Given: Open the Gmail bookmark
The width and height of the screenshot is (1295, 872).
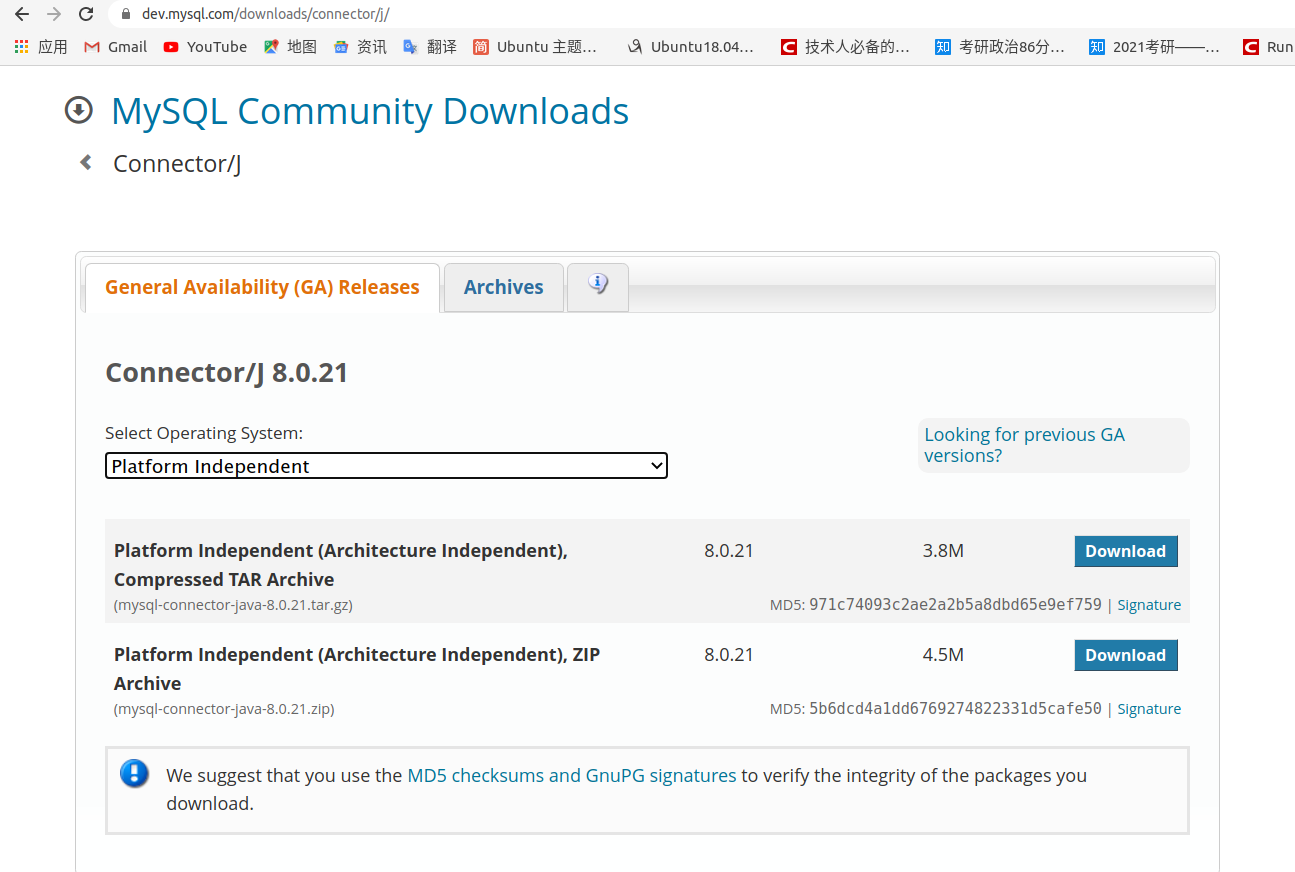Looking at the screenshot, I should click(116, 47).
